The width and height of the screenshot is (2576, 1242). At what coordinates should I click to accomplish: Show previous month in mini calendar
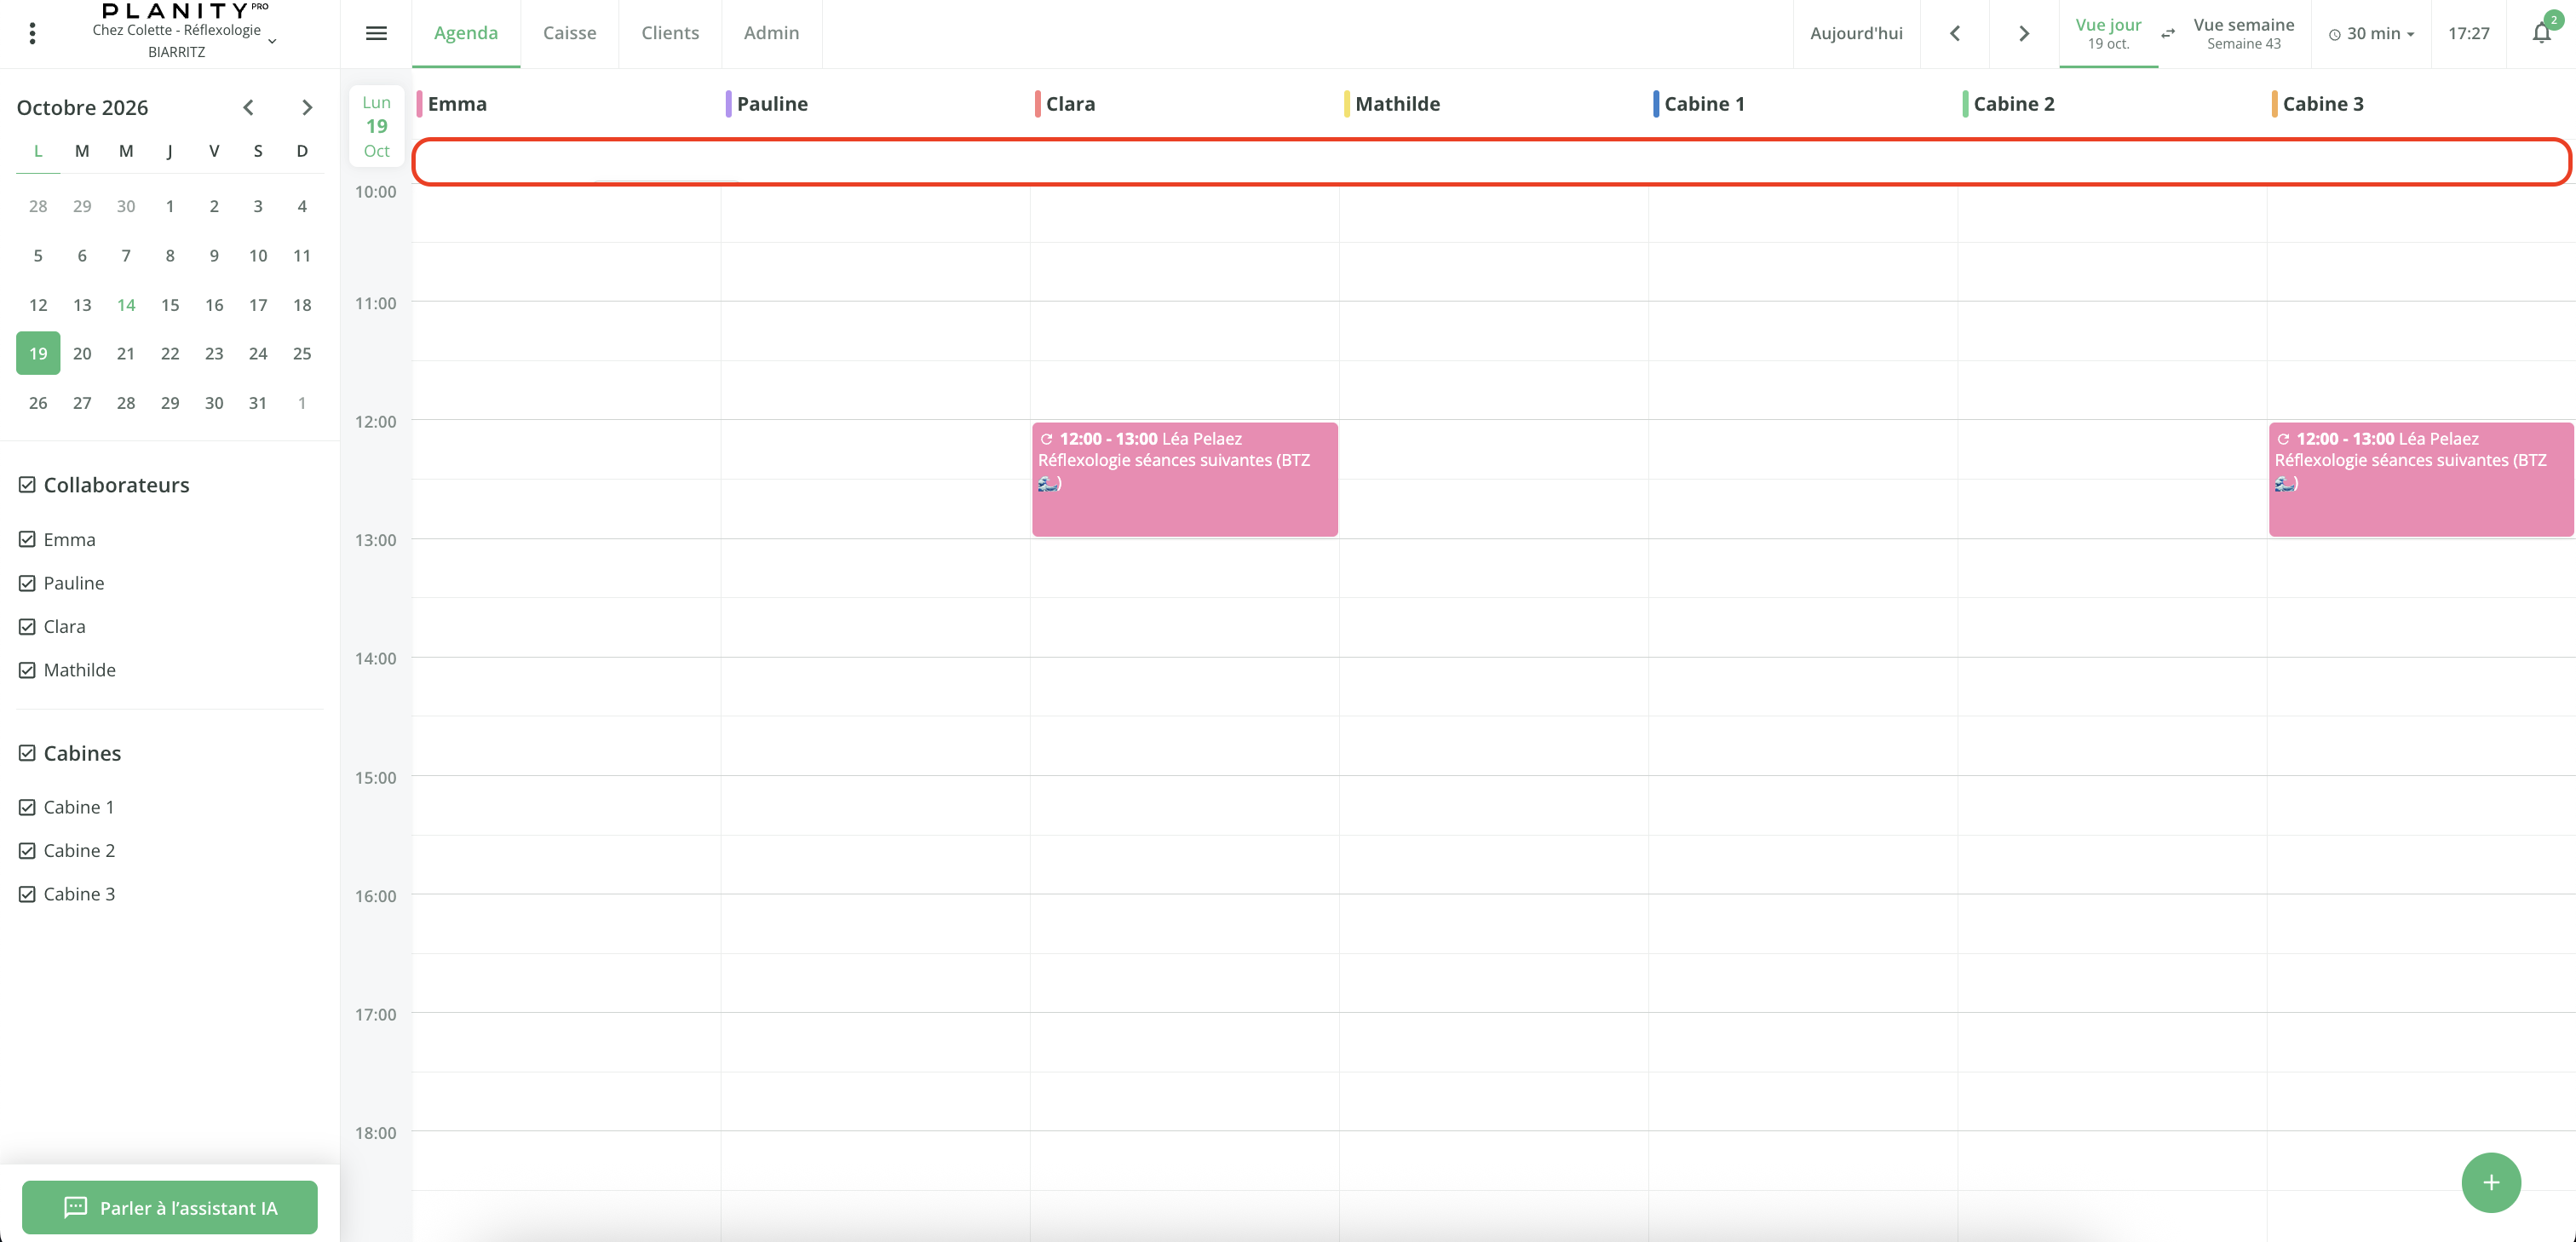248,107
